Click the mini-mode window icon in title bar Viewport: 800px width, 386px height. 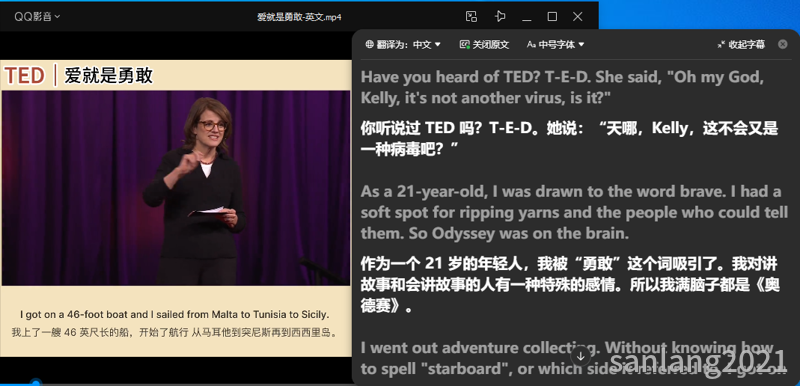471,16
